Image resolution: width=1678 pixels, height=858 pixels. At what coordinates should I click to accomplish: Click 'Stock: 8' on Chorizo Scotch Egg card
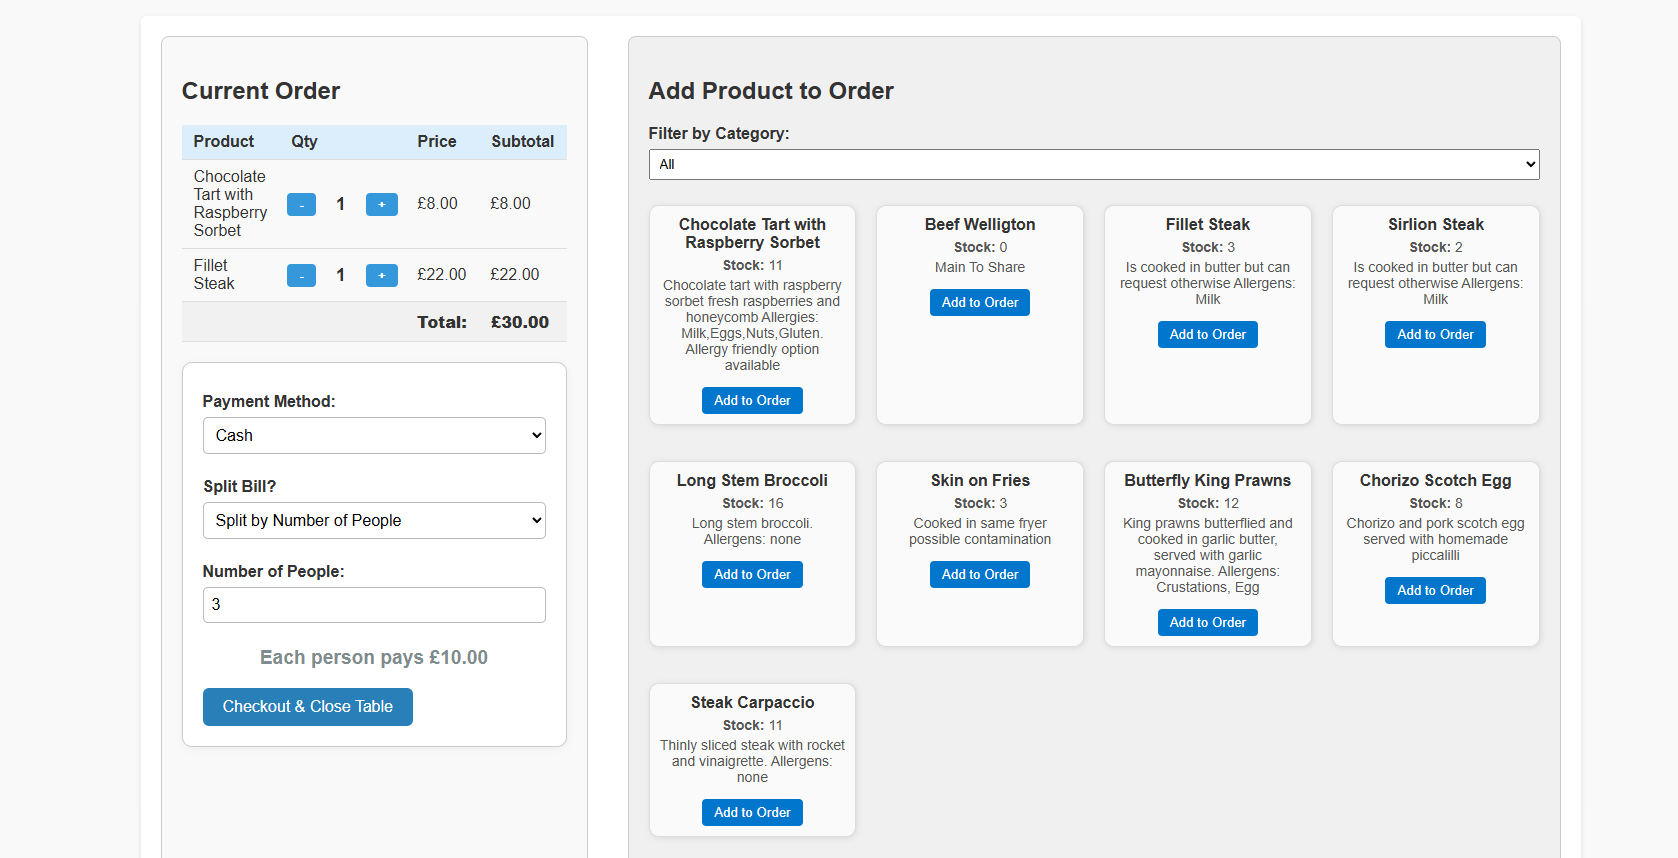pyautogui.click(x=1435, y=504)
